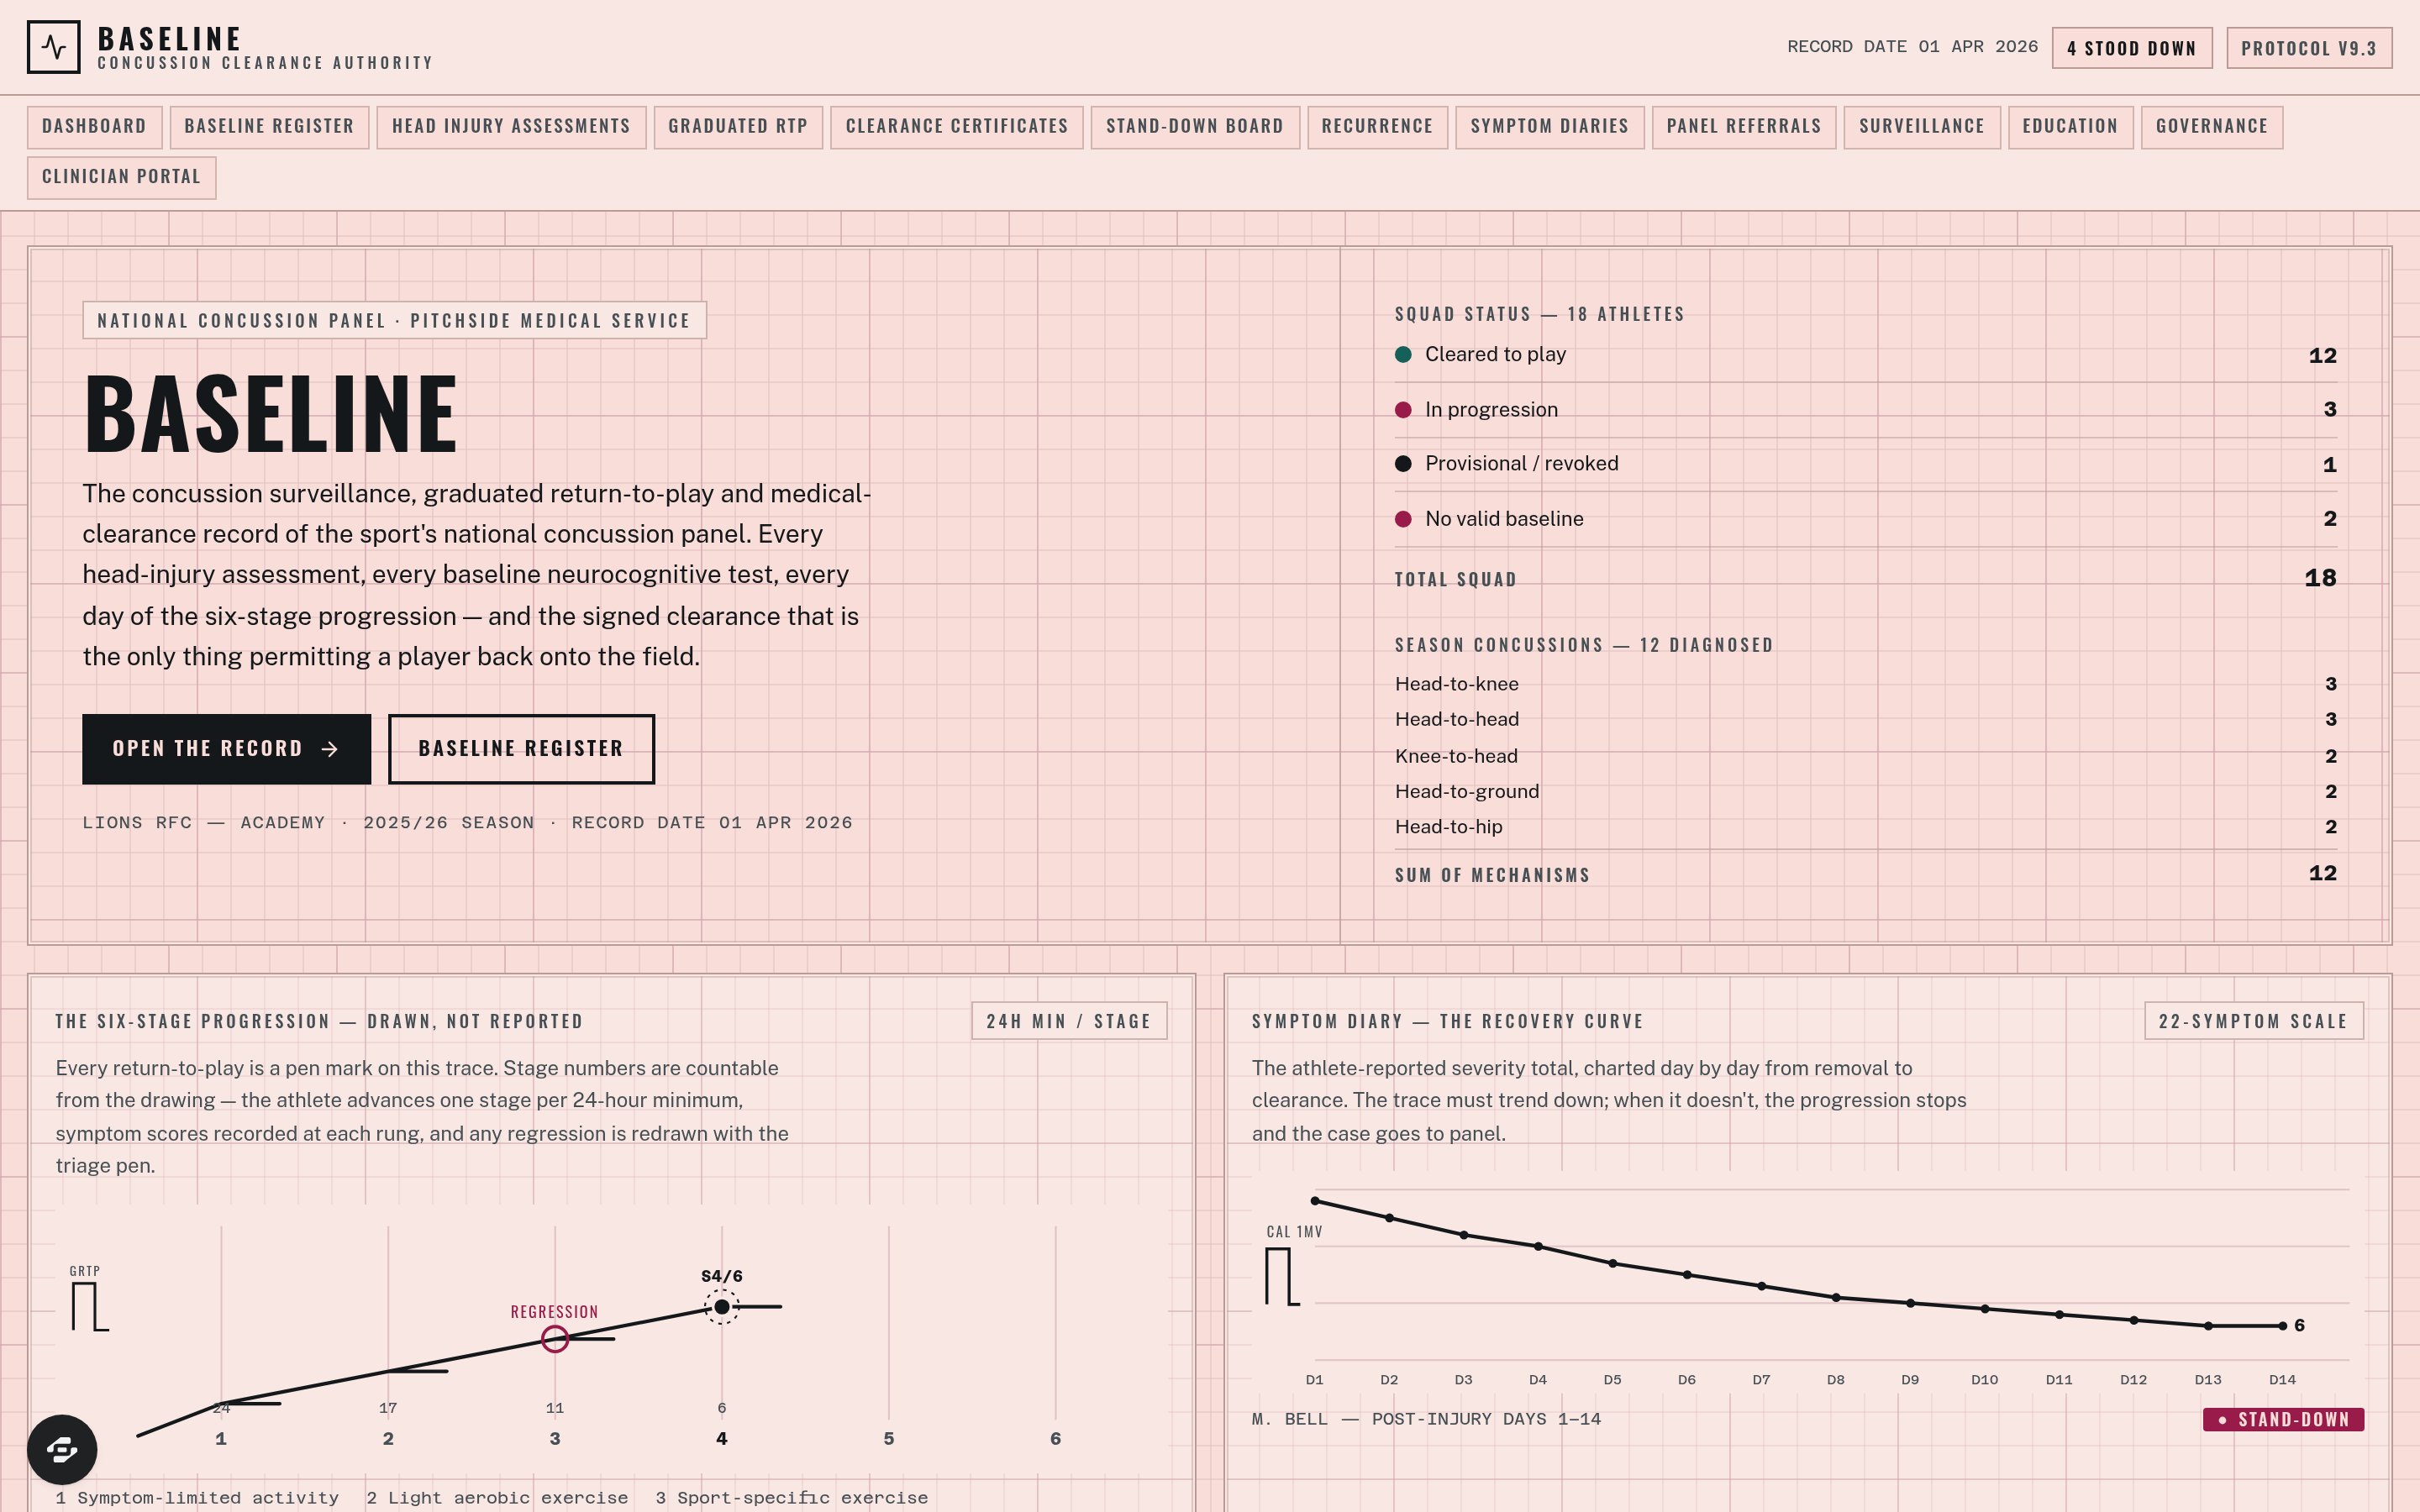
Task: Click the National Concussion Panel header tag
Action: click(x=394, y=320)
